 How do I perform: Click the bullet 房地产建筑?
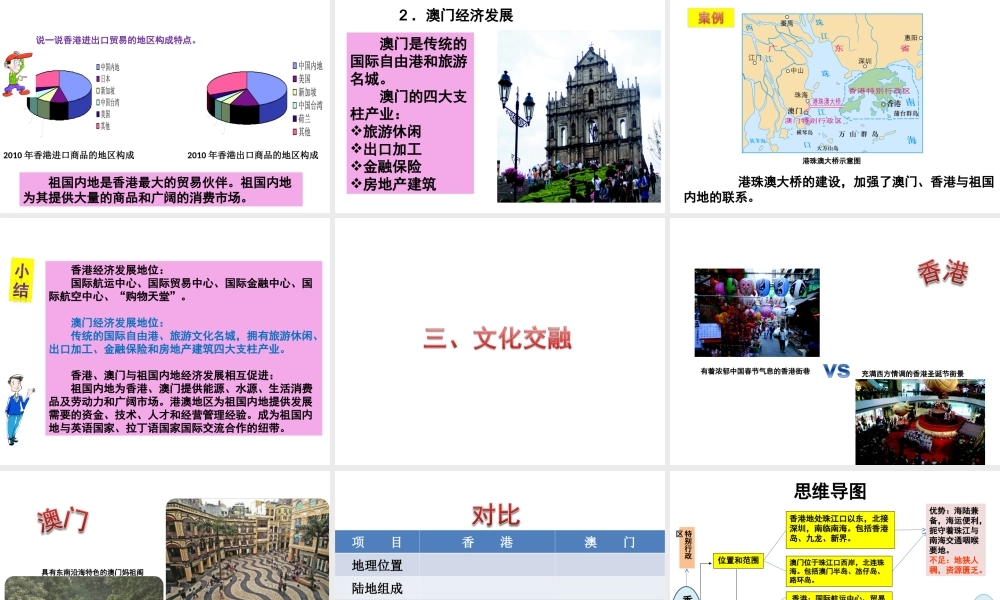[x=393, y=184]
